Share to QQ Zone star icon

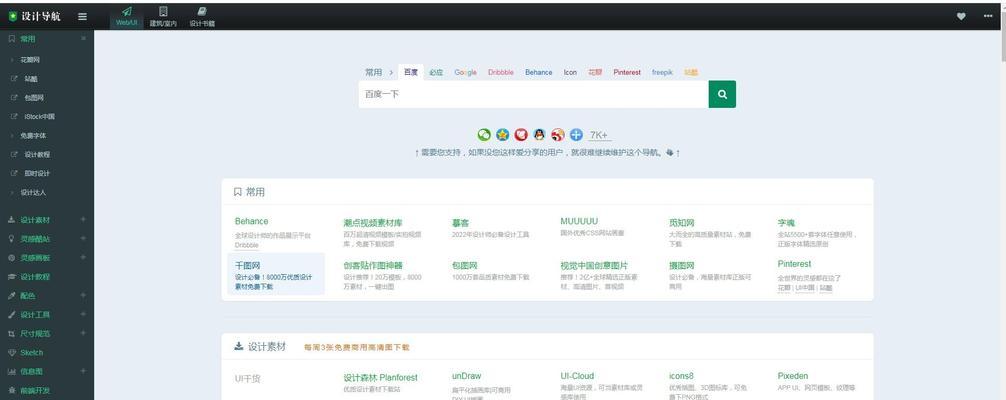502,134
